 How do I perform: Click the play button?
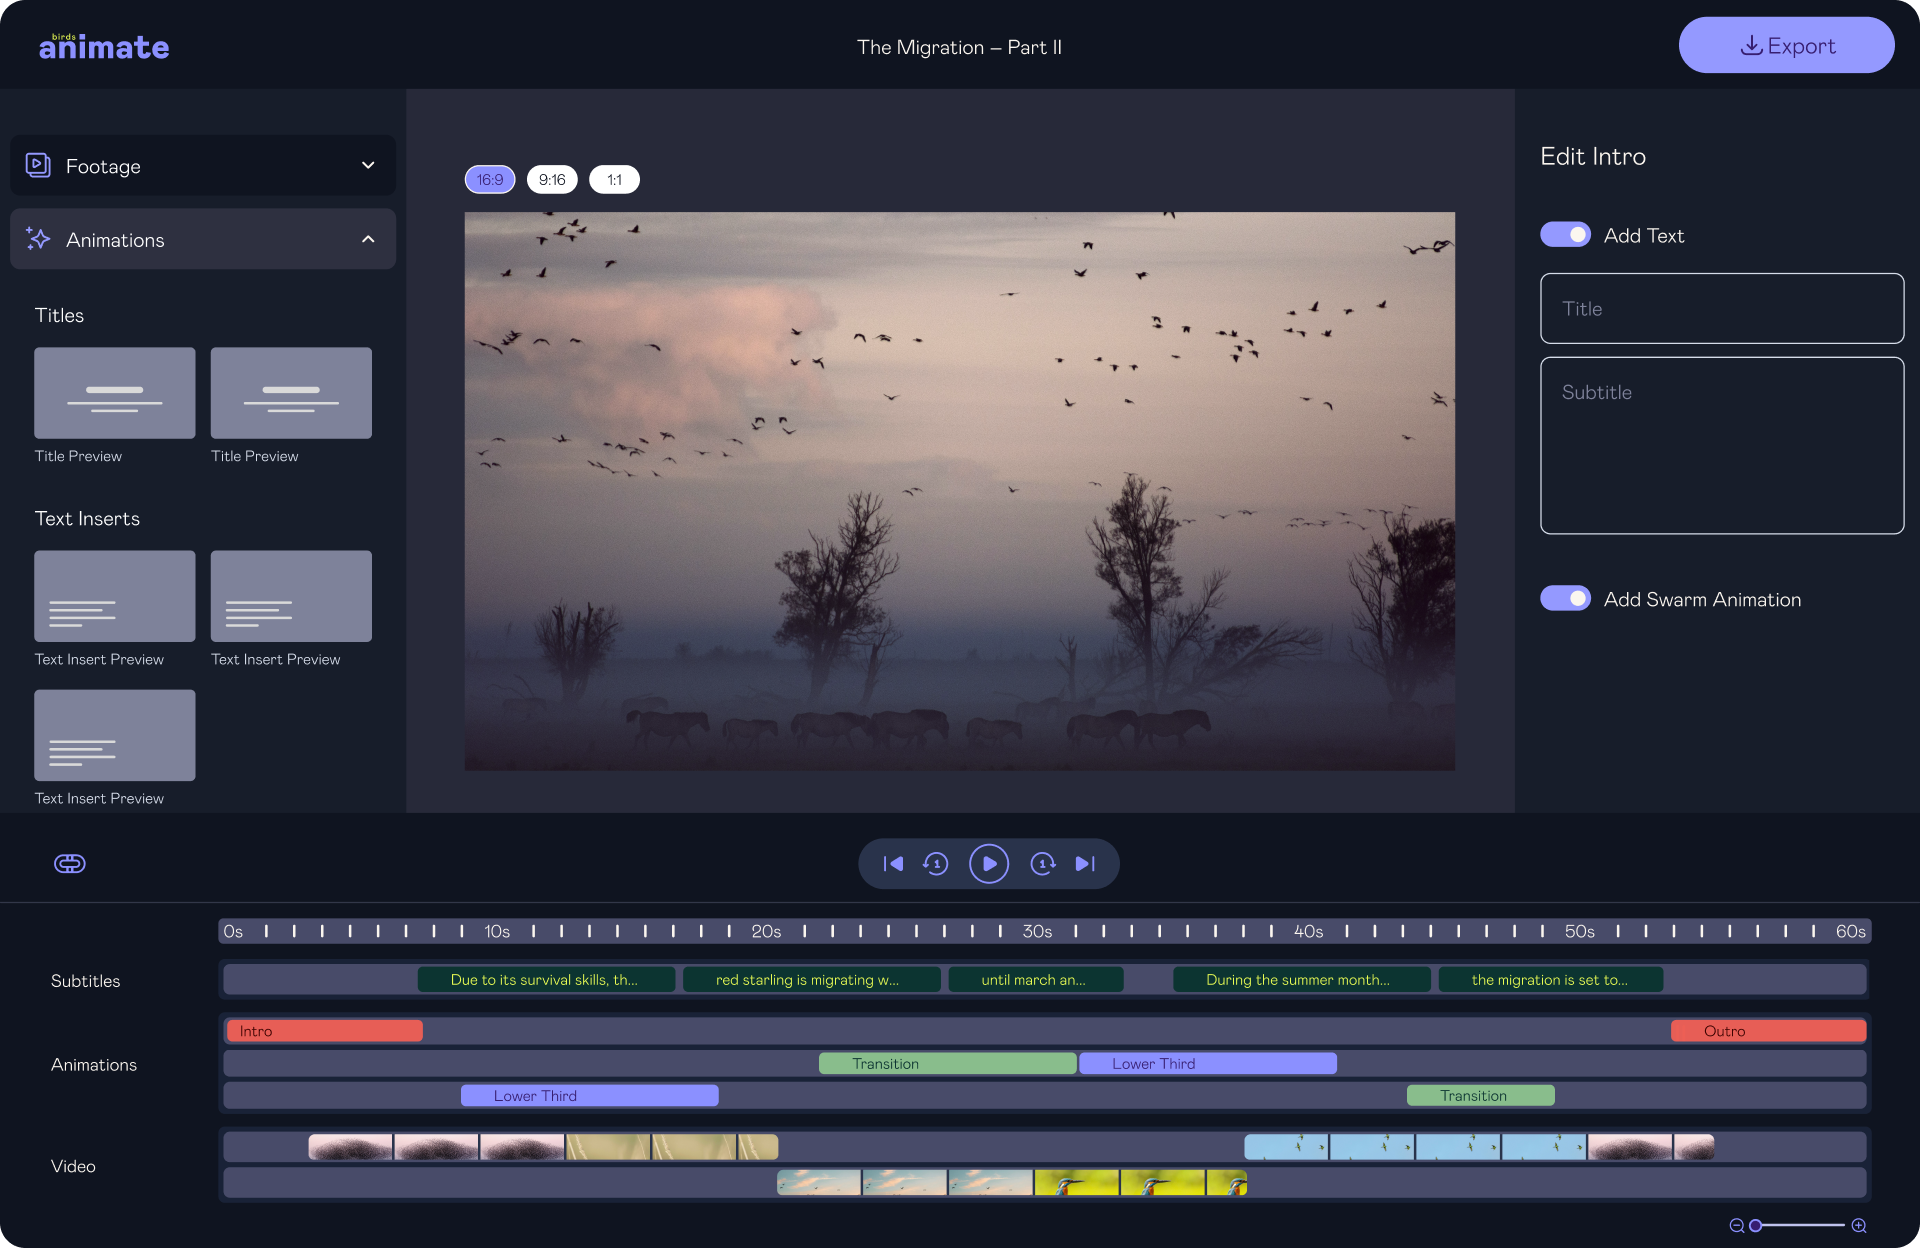click(x=988, y=864)
